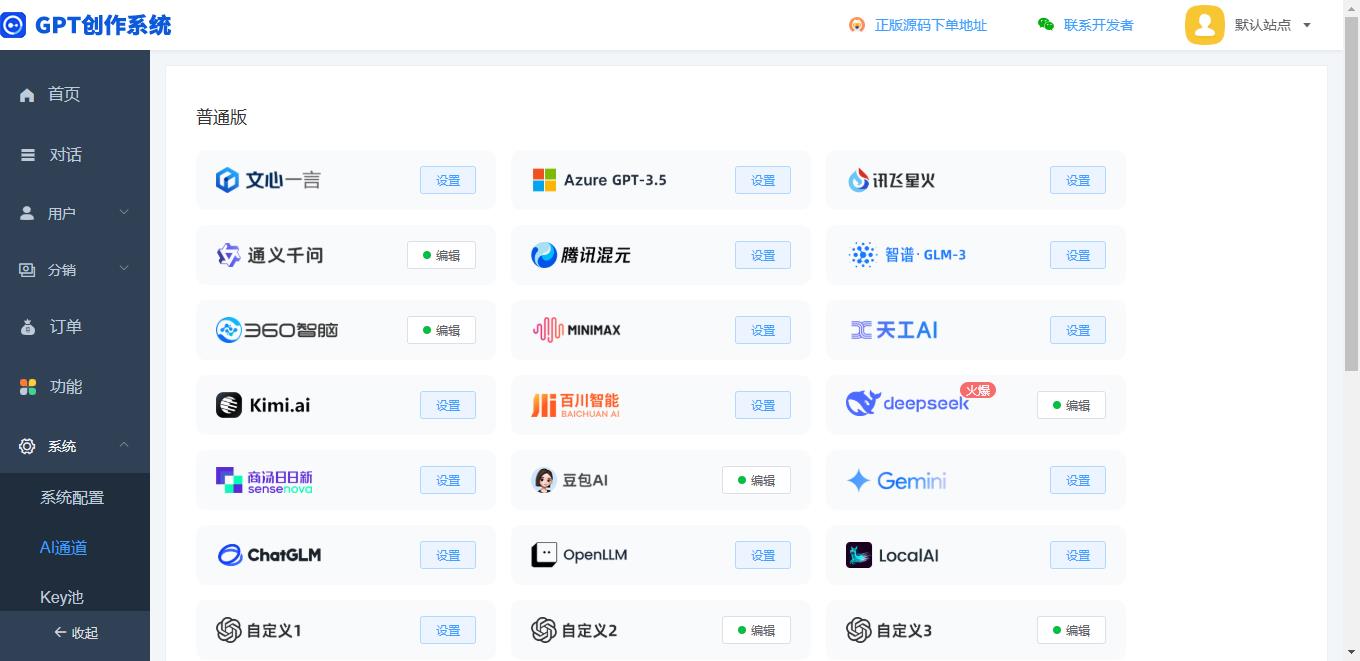The image size is (1360, 661).
Task: Click the Kimi.ai logo icon
Action: [229, 405]
